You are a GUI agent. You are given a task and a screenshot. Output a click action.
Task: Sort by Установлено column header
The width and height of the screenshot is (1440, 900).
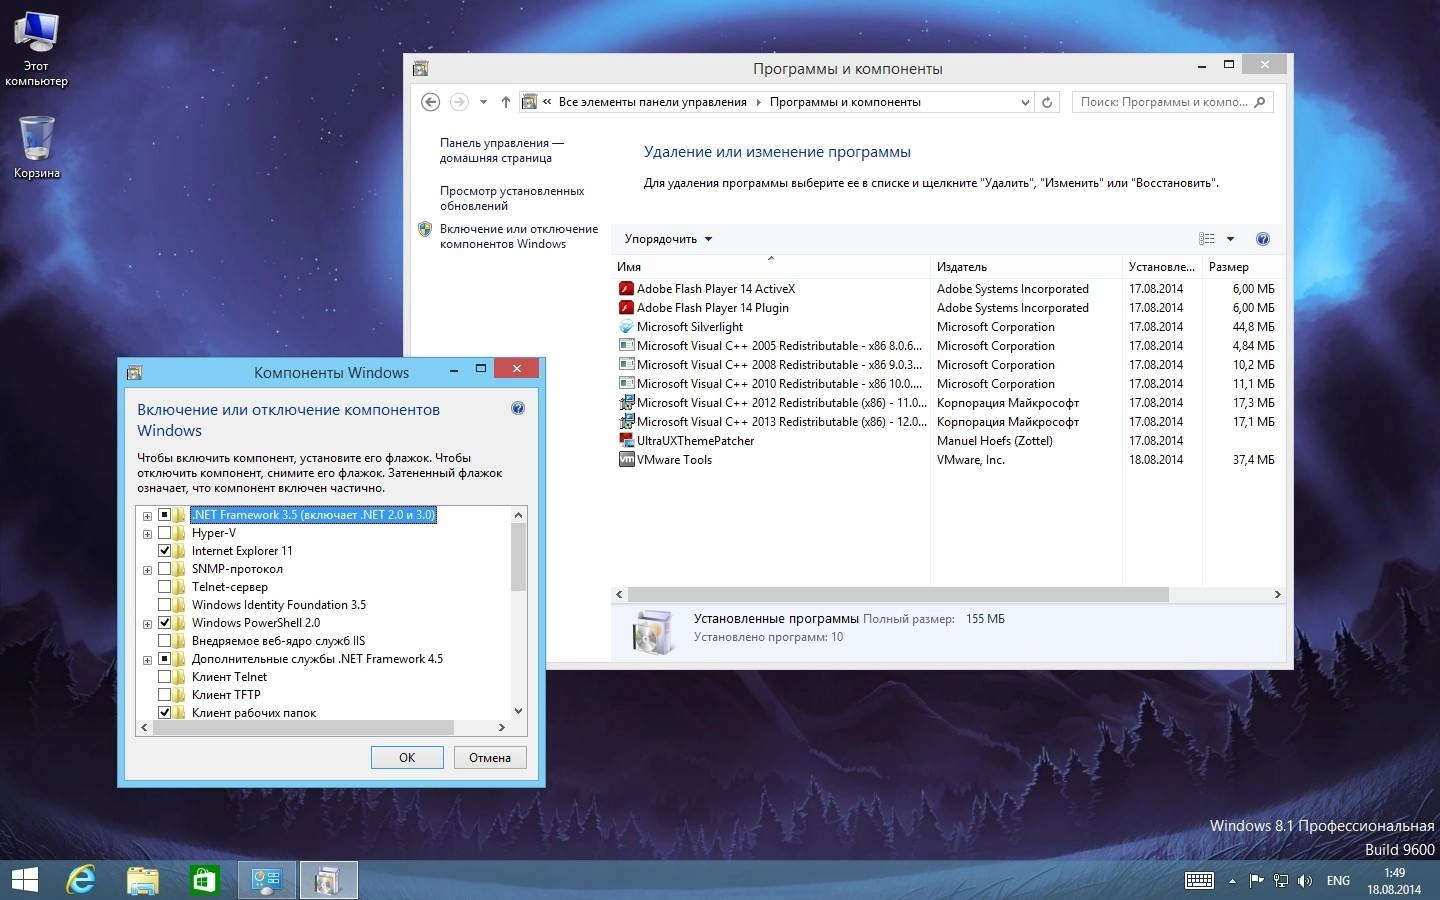click(1162, 267)
